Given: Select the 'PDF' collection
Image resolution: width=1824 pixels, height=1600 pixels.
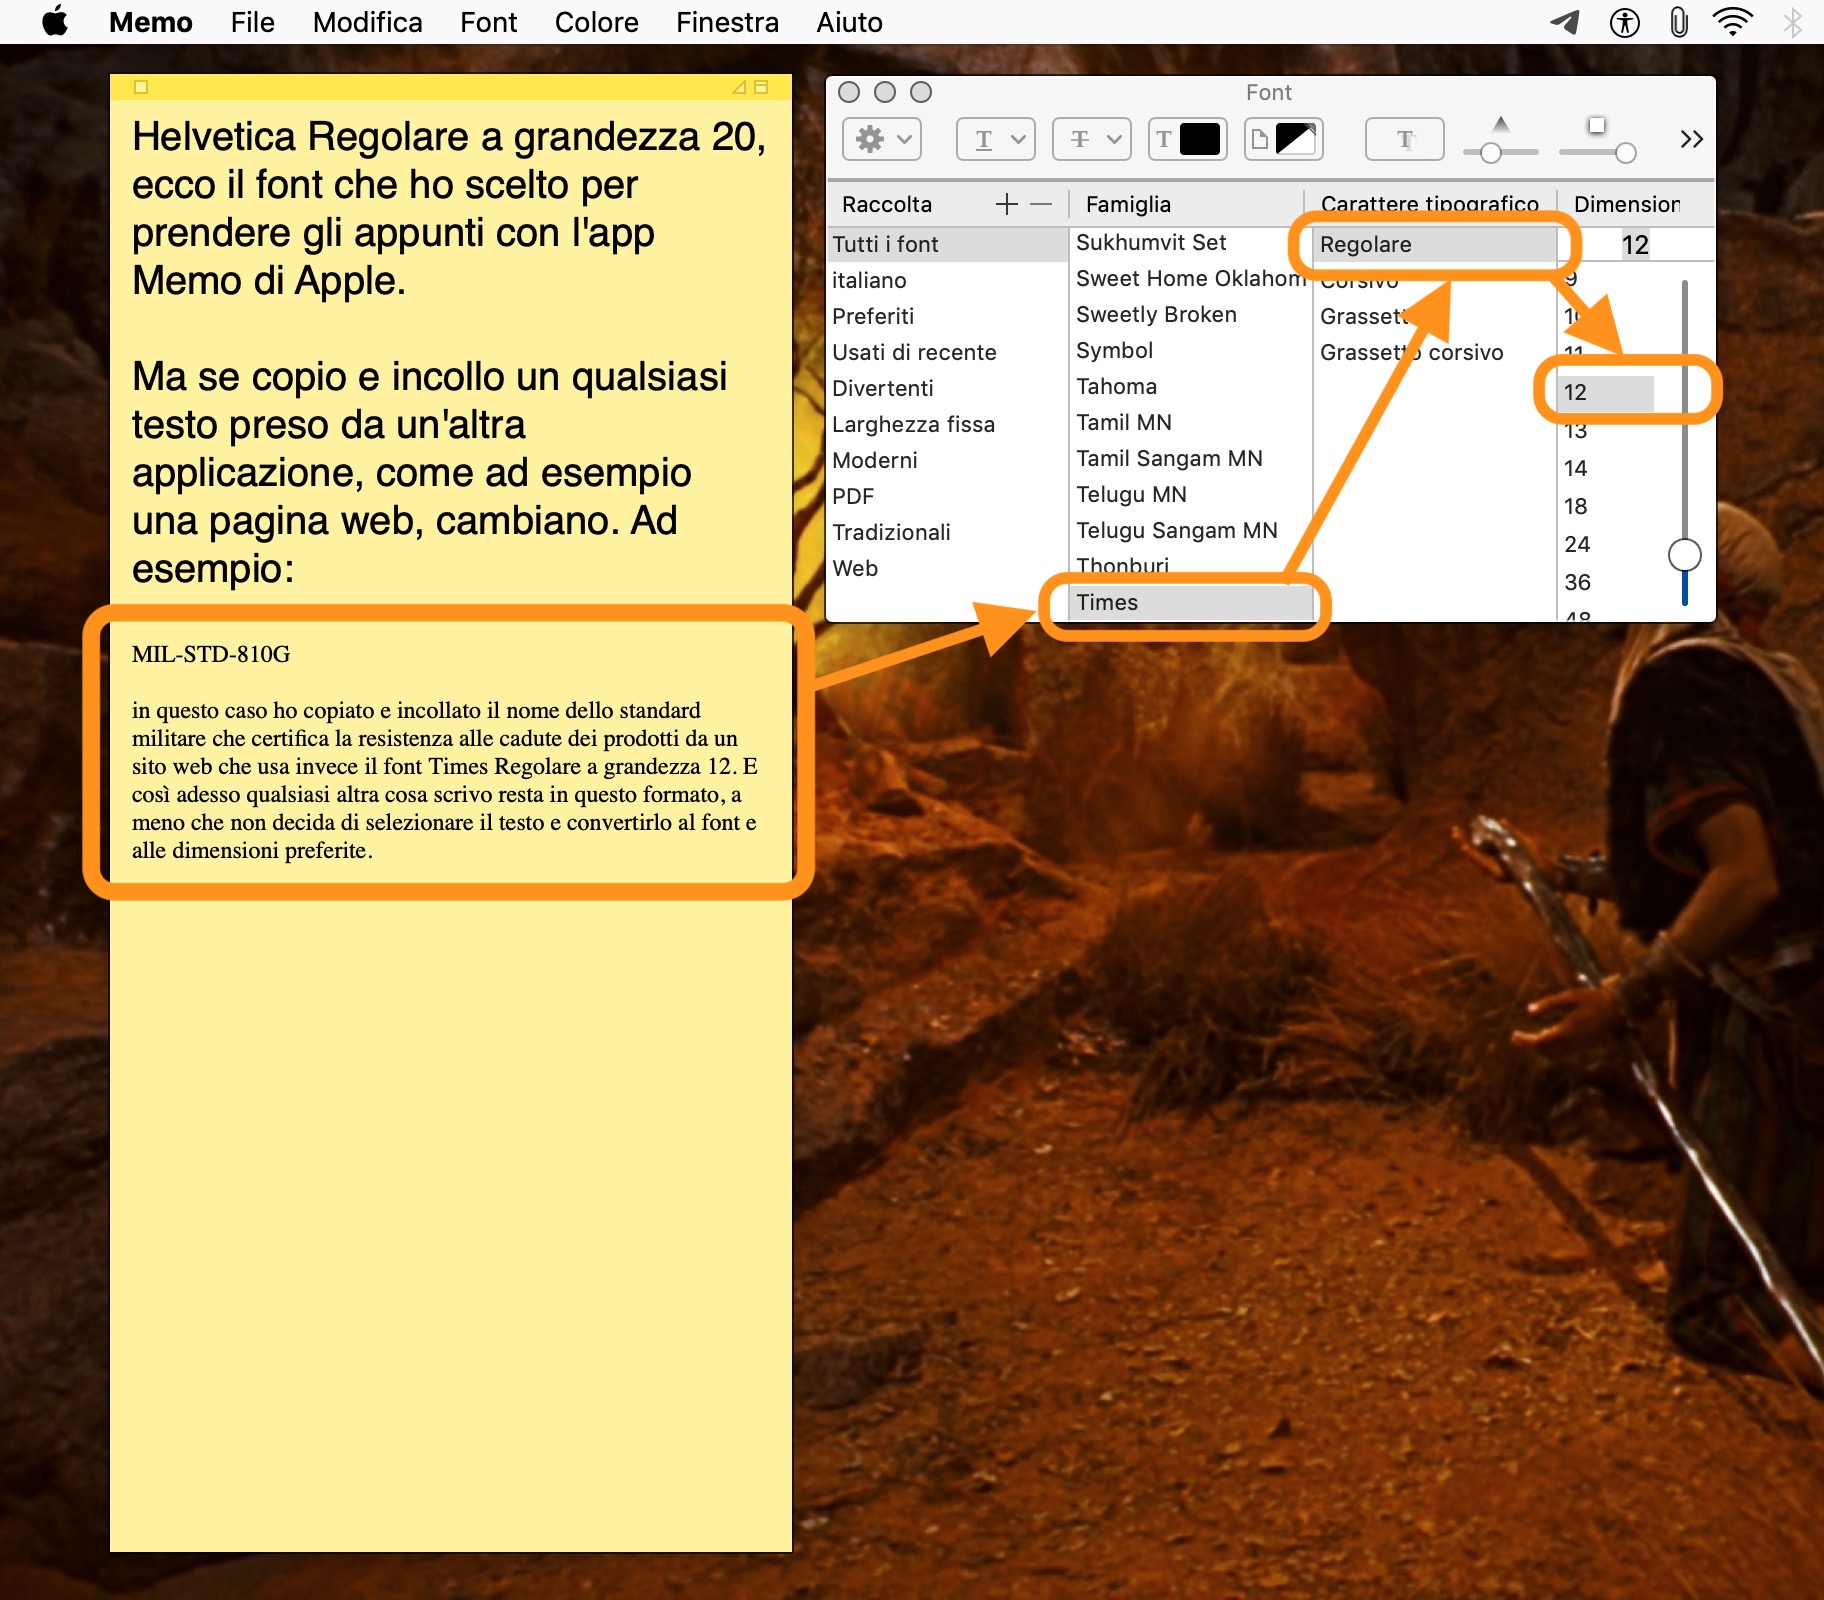Looking at the screenshot, I should [x=947, y=496].
